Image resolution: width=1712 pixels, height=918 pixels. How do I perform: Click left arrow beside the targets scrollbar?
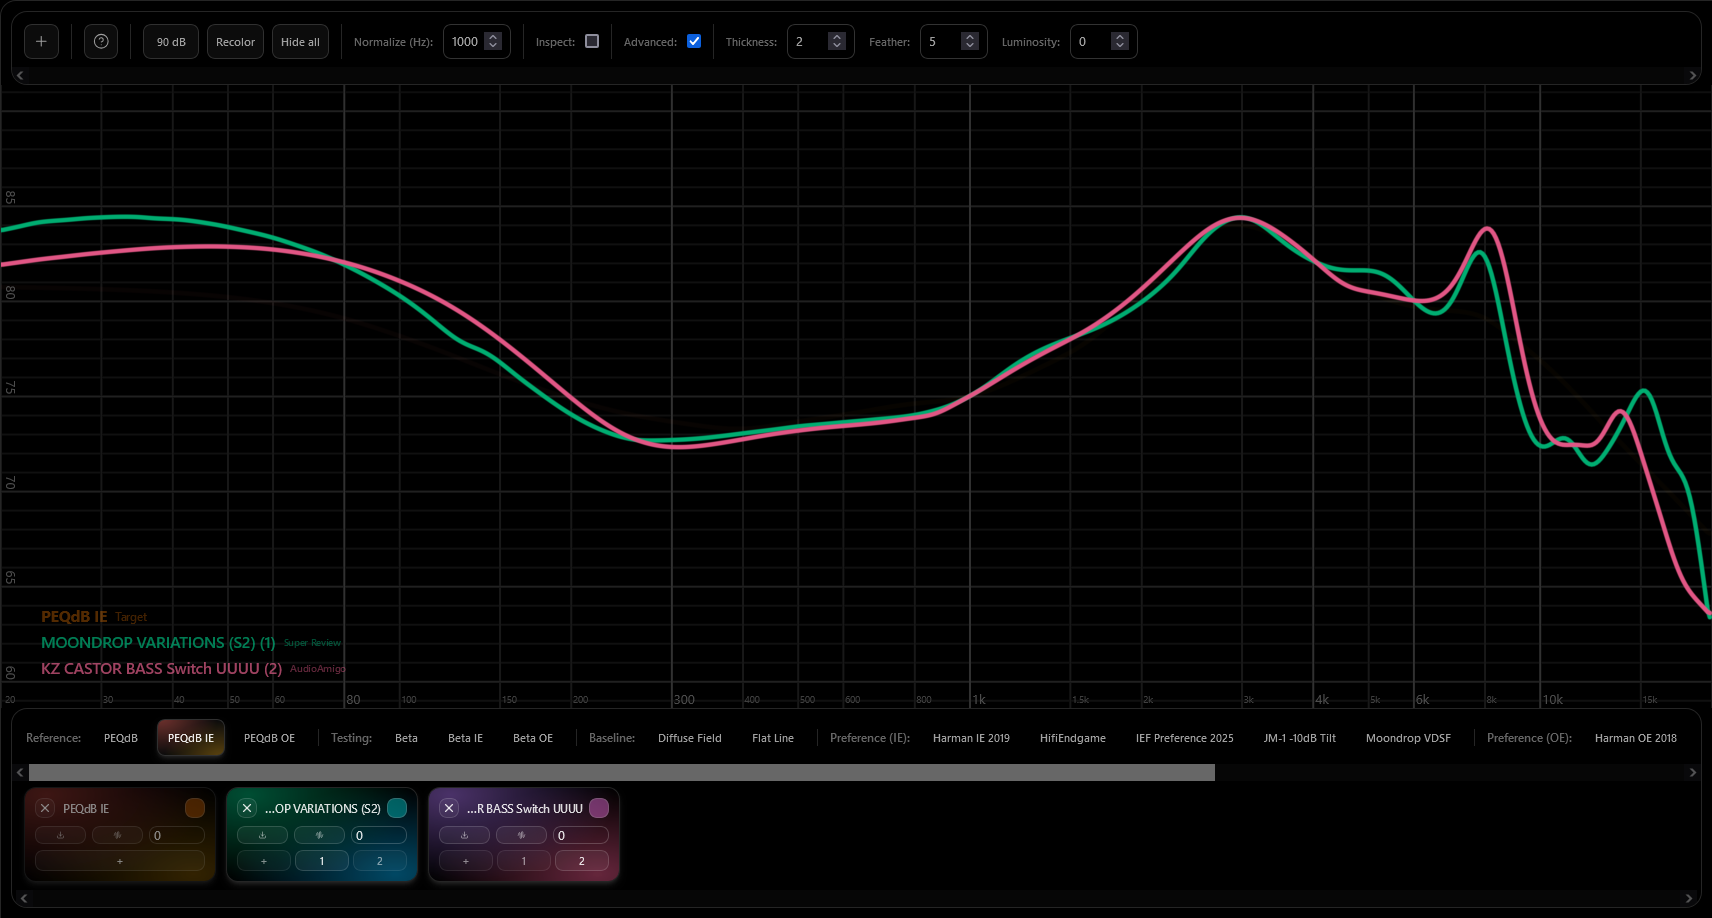coord(20,772)
